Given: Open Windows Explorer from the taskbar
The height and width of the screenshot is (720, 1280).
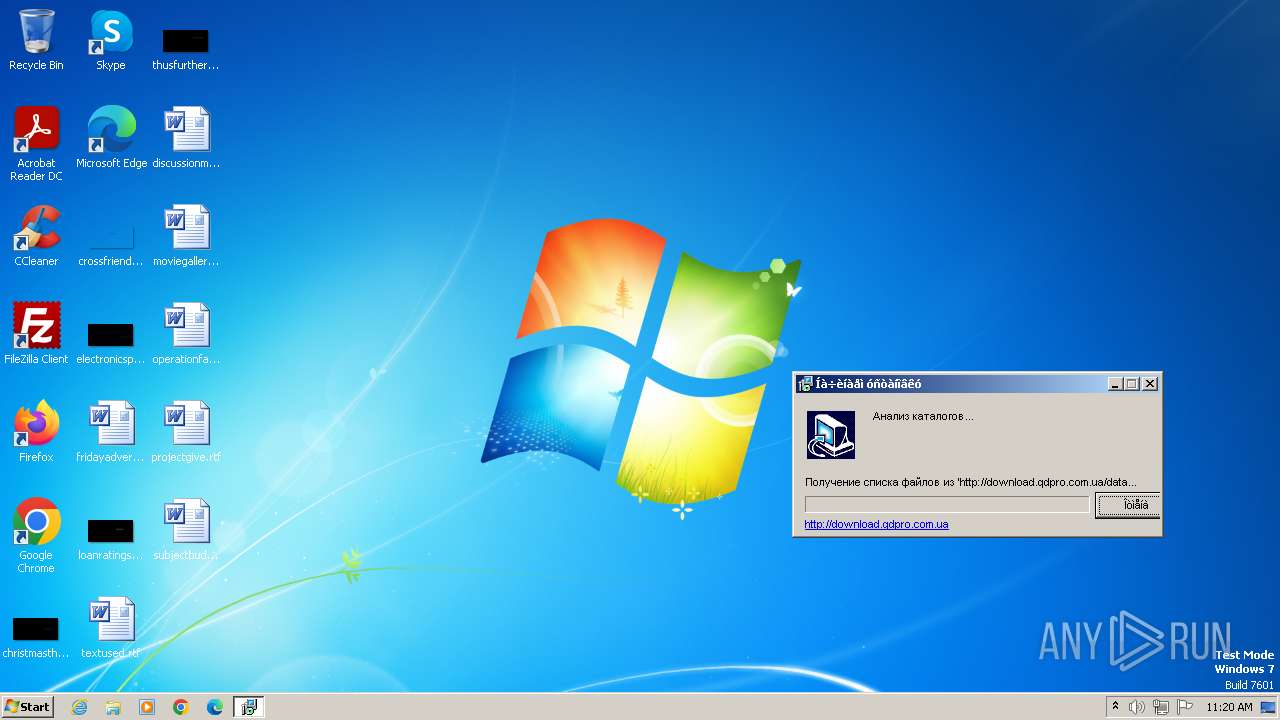Looking at the screenshot, I should pyautogui.click(x=113, y=707).
